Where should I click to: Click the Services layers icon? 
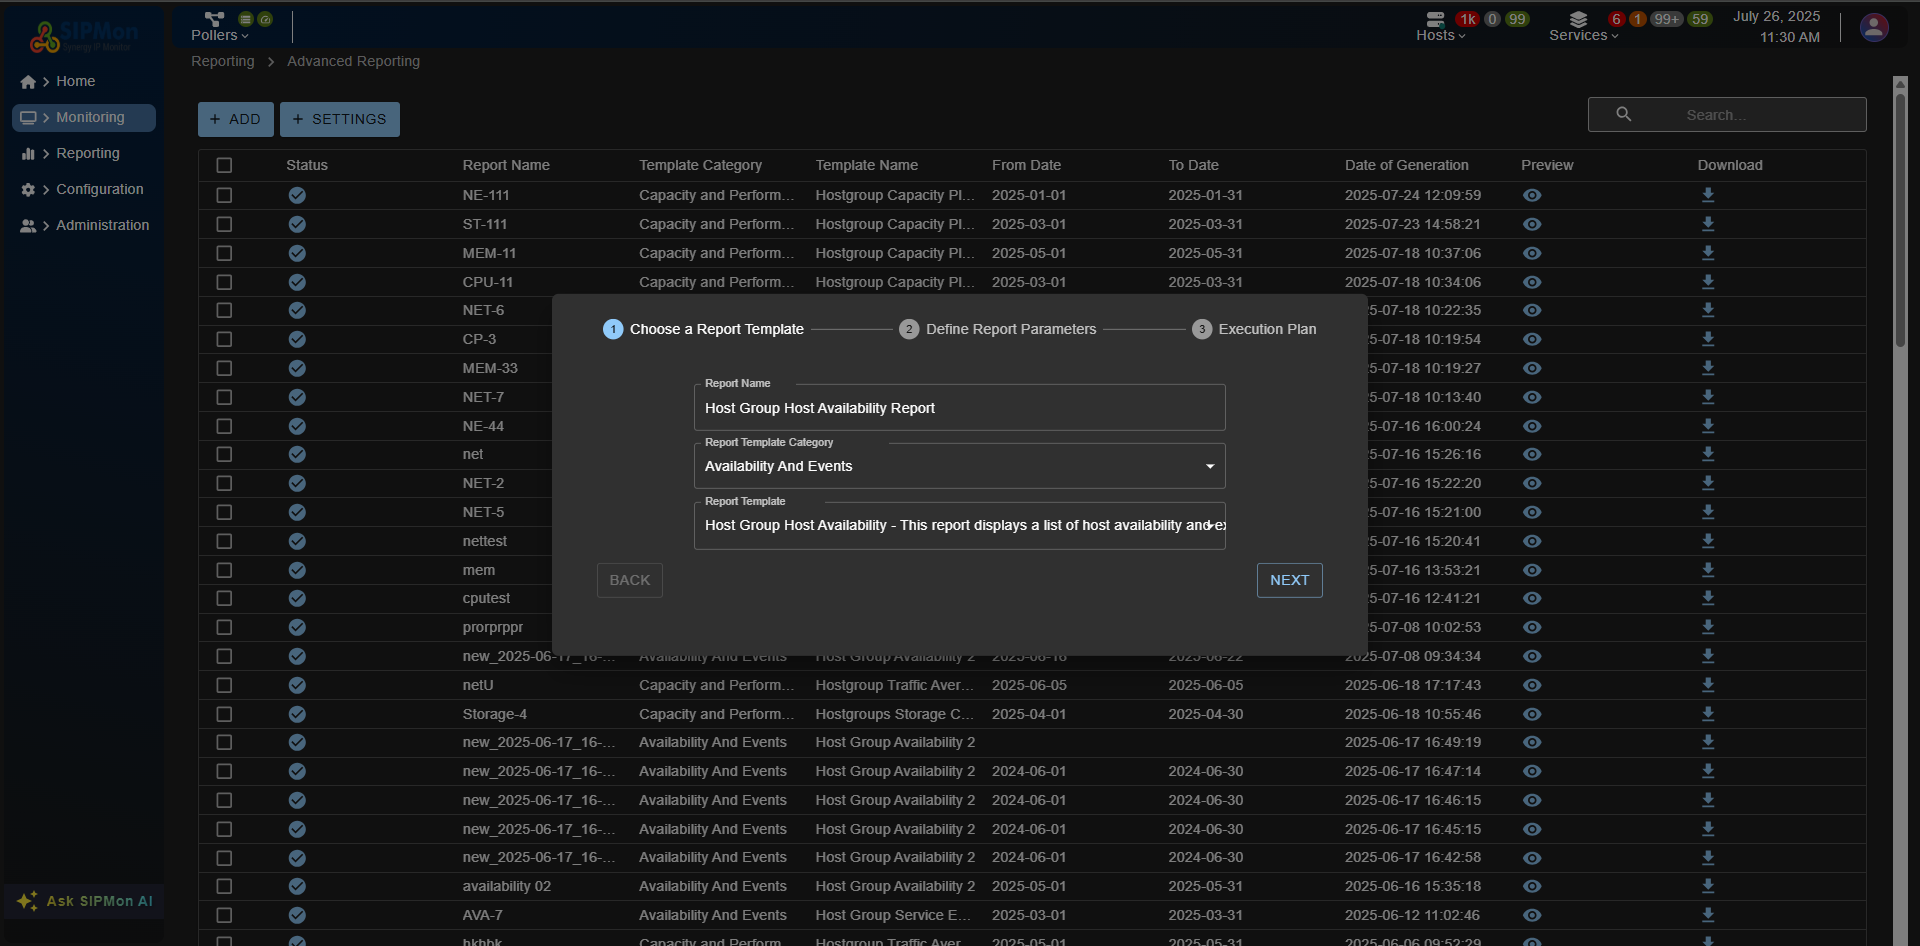pyautogui.click(x=1578, y=19)
